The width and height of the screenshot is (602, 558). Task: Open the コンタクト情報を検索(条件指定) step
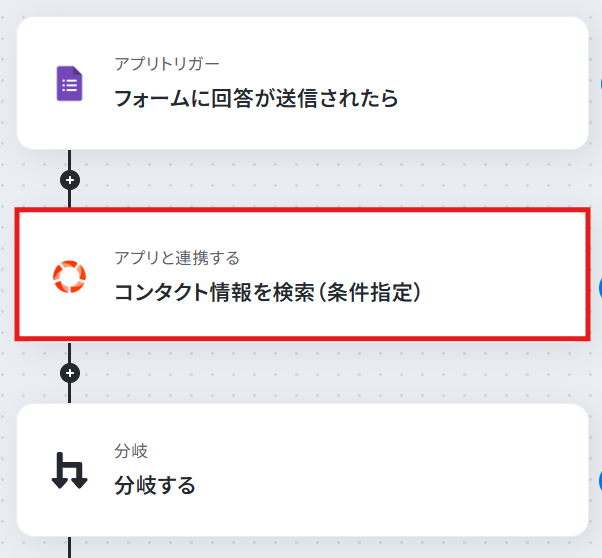pos(268,292)
